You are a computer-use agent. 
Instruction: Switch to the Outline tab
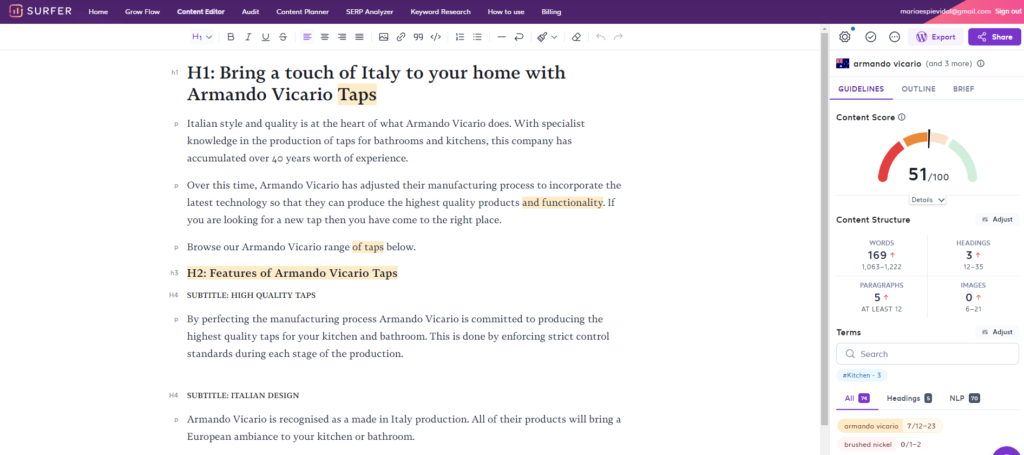point(918,89)
